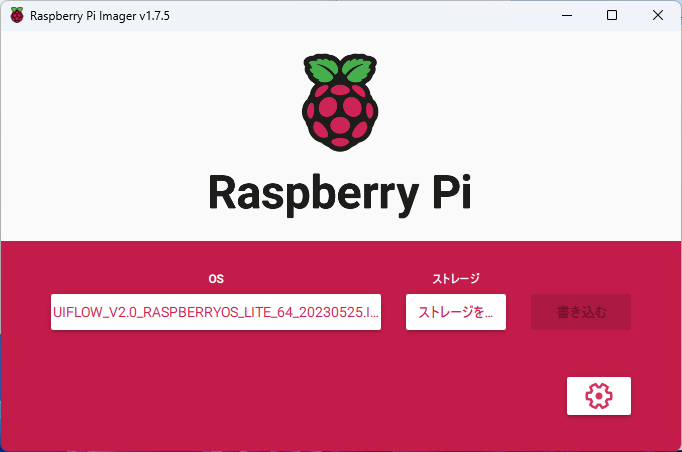Open advanced settings with the gear icon

click(x=598, y=396)
